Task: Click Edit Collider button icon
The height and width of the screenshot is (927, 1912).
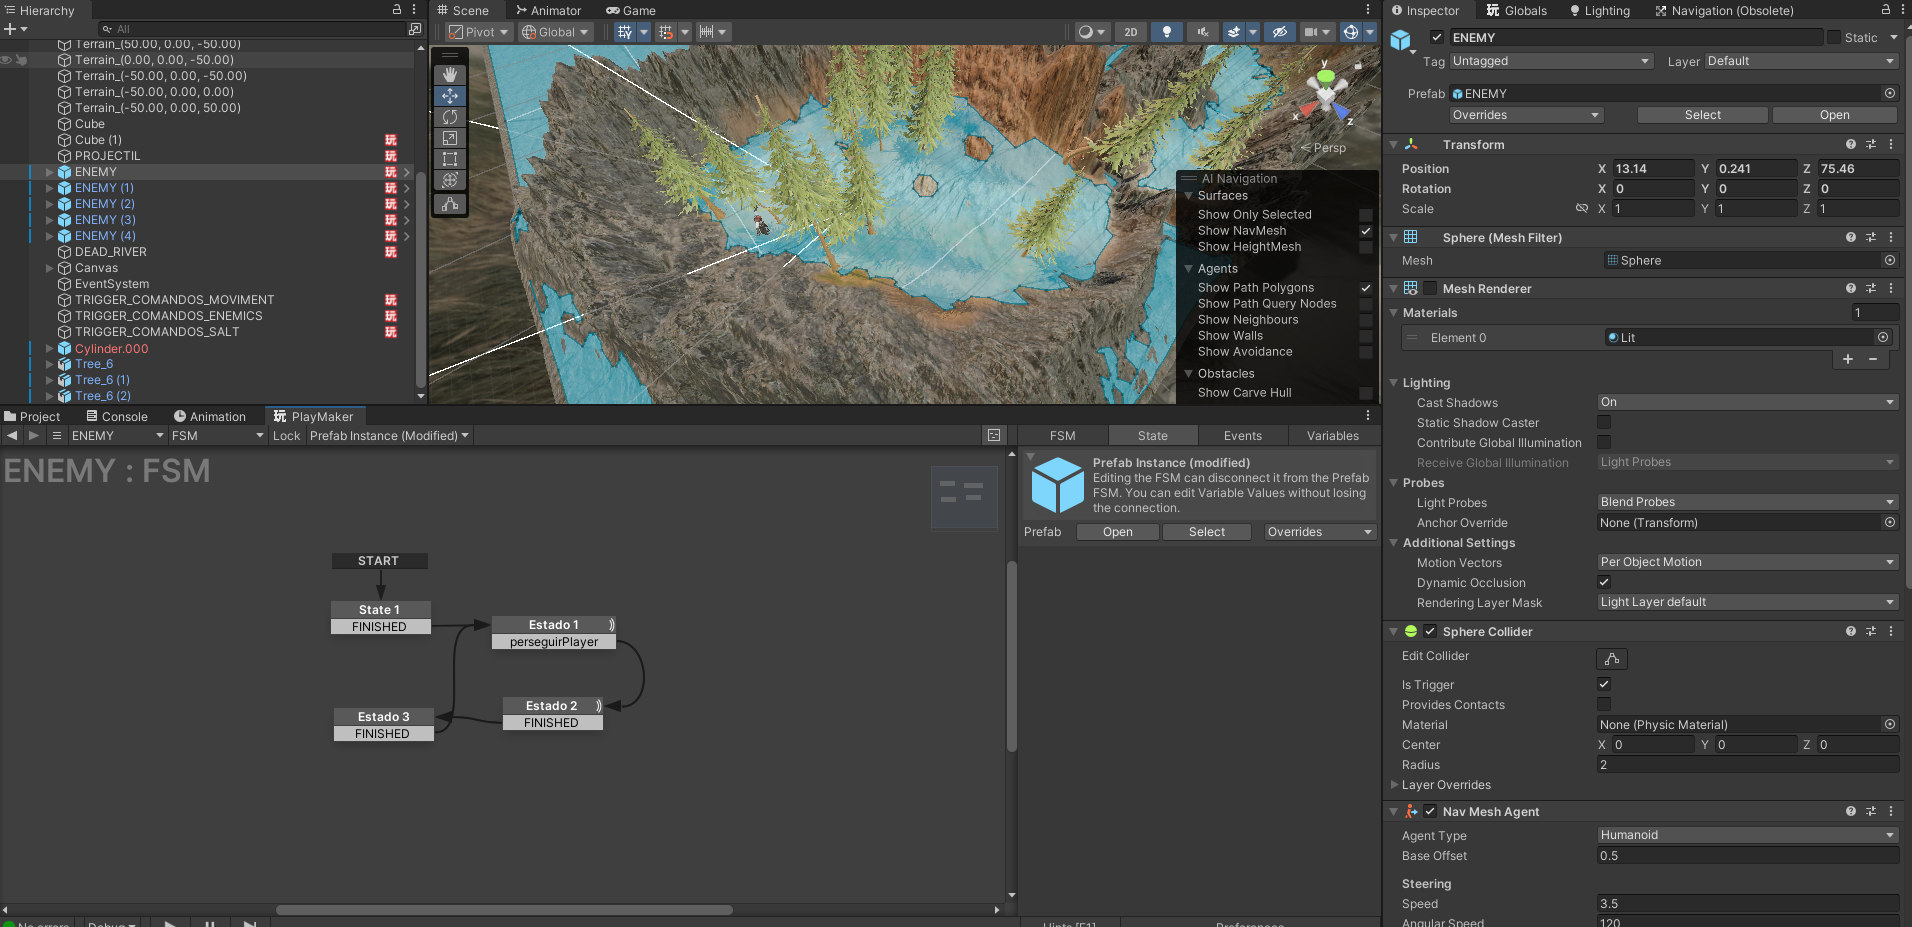Action: pyautogui.click(x=1611, y=659)
